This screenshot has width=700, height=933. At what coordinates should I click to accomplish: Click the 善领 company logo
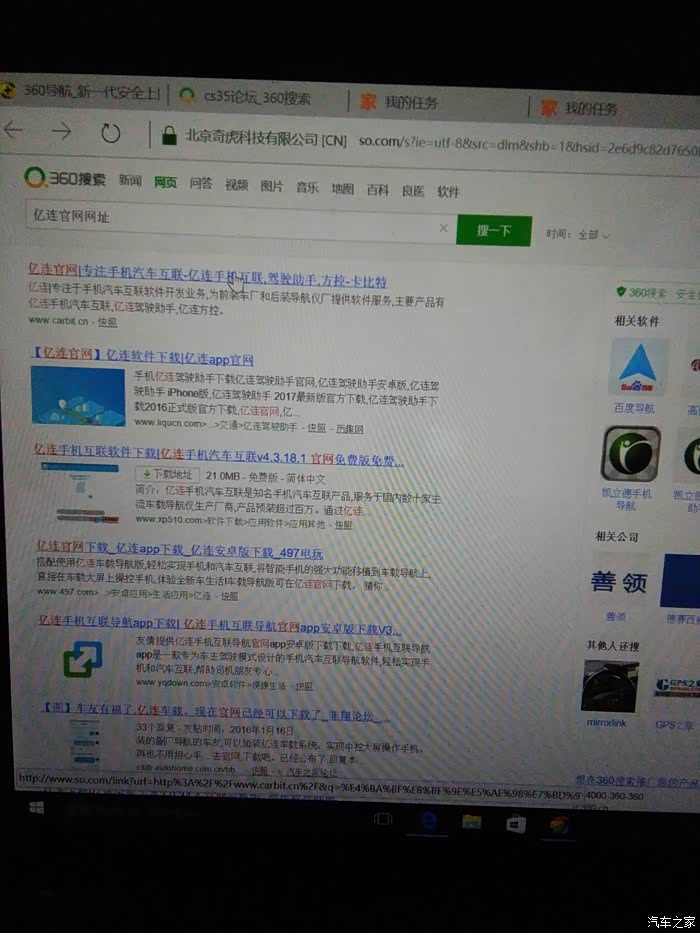point(618,581)
